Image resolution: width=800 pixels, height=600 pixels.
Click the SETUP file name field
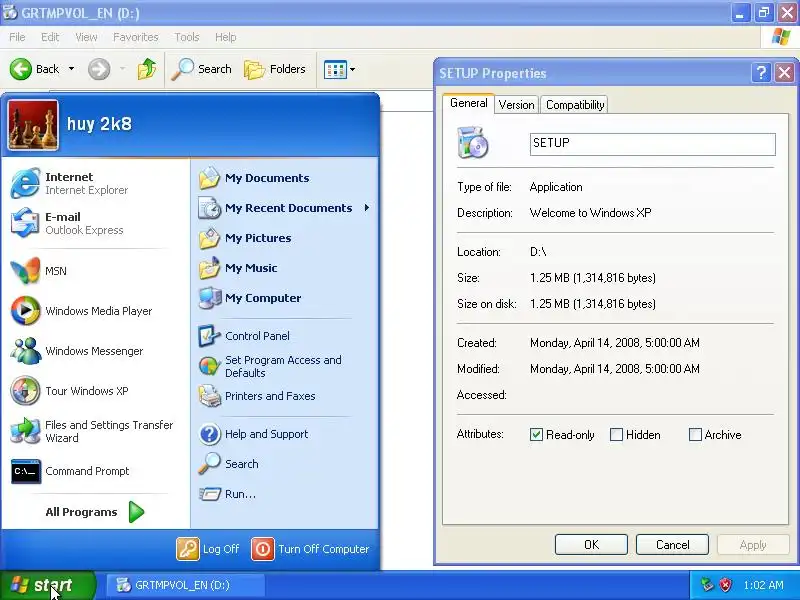(x=653, y=144)
